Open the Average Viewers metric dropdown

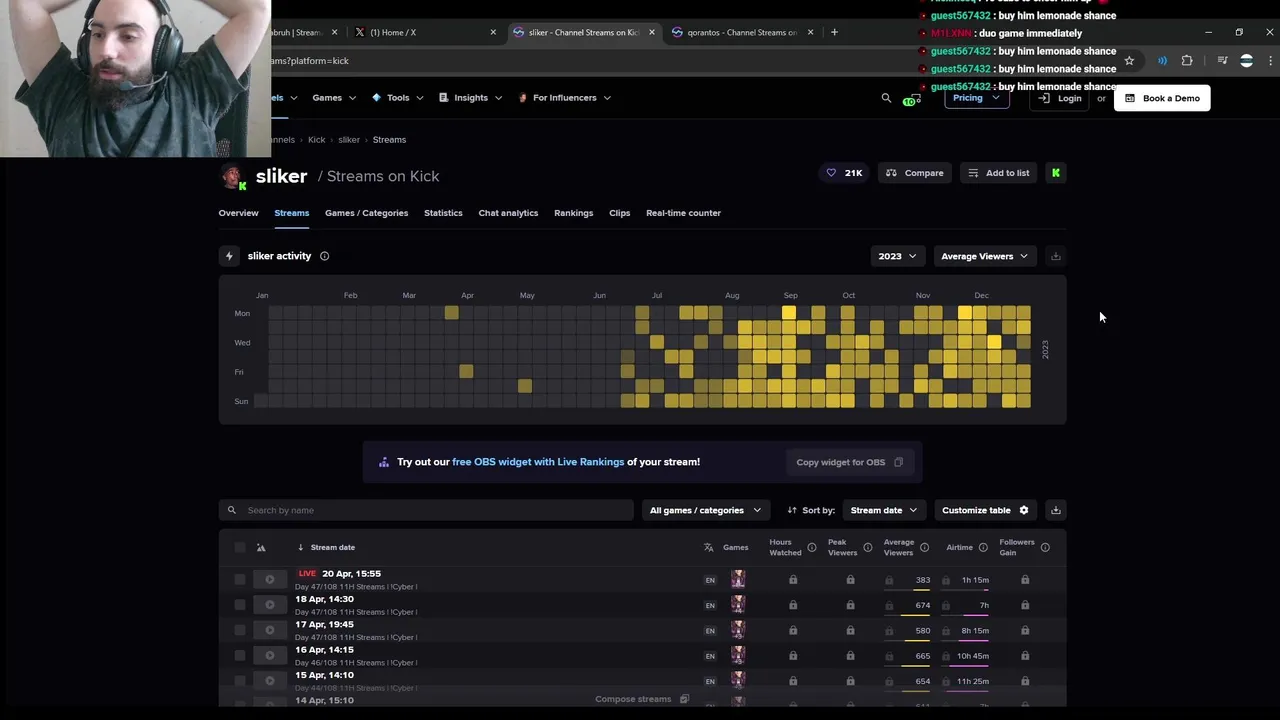(x=984, y=256)
